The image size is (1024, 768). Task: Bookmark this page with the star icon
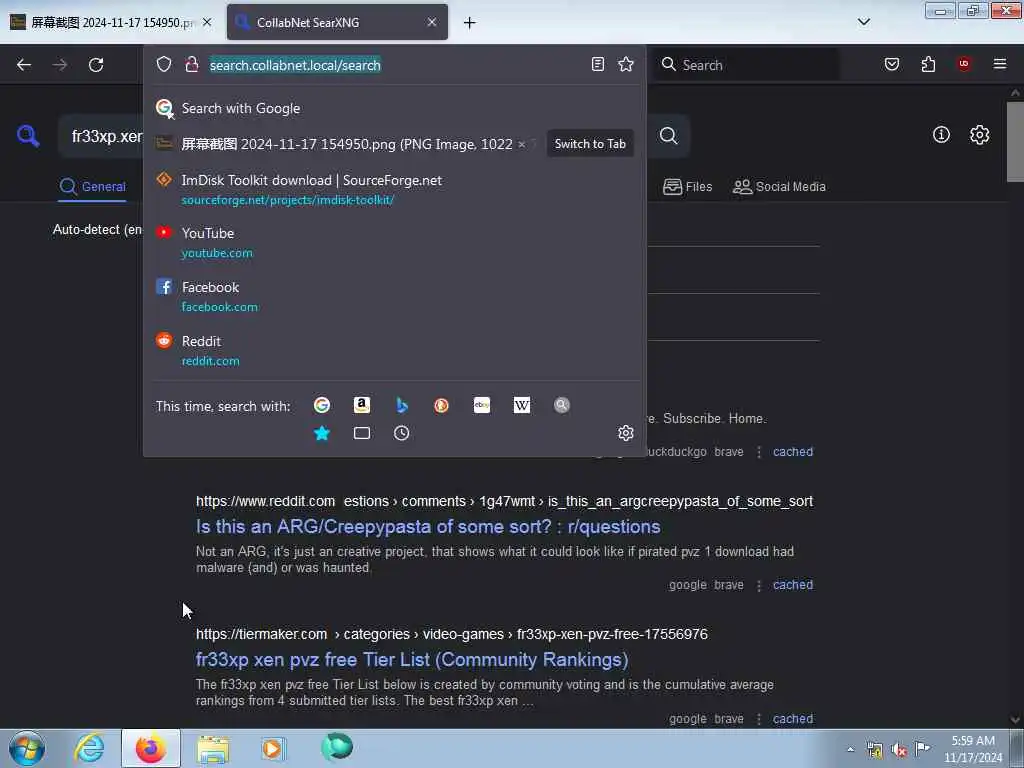[626, 64]
